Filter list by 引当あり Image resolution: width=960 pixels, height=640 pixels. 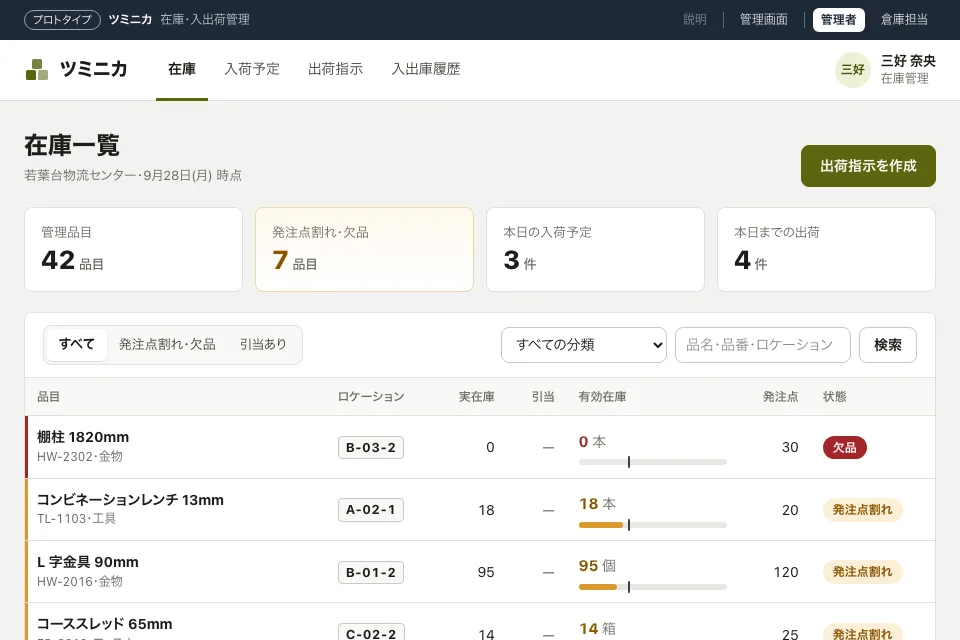[x=263, y=344]
